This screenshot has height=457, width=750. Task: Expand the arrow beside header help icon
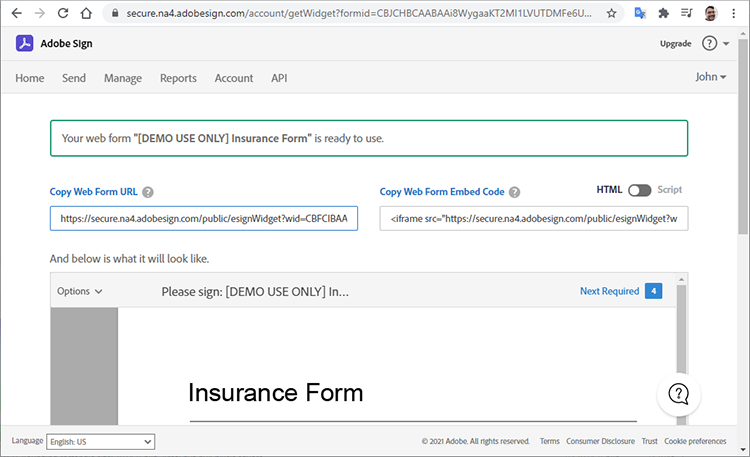tap(726, 44)
